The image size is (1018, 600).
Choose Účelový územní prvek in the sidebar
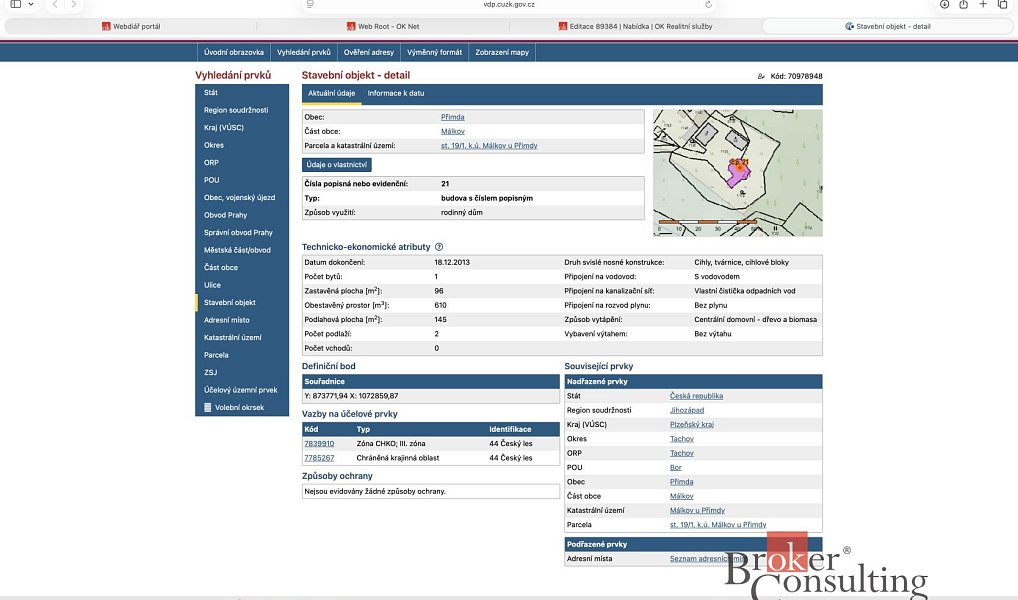coord(240,391)
